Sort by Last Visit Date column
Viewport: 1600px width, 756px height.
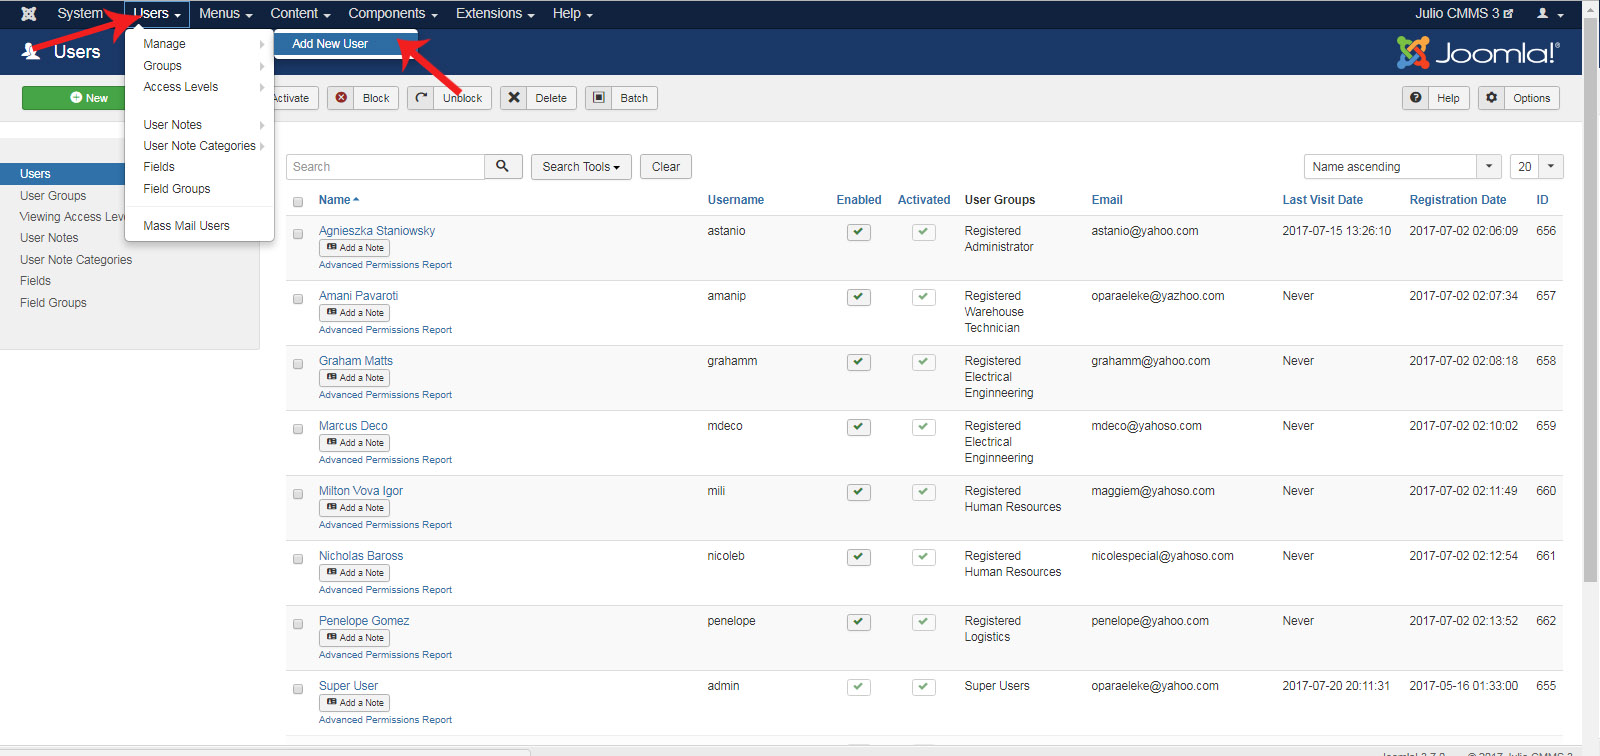(x=1322, y=200)
